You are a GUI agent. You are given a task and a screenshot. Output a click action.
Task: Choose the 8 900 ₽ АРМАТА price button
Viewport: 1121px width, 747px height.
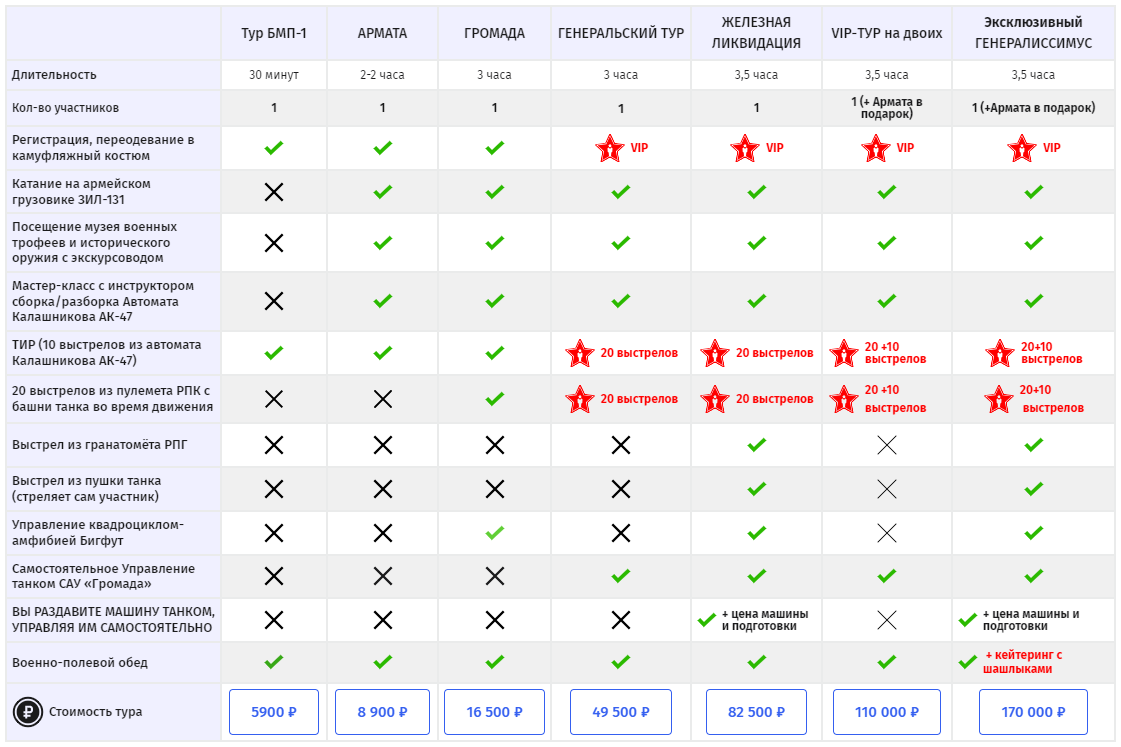coord(382,713)
